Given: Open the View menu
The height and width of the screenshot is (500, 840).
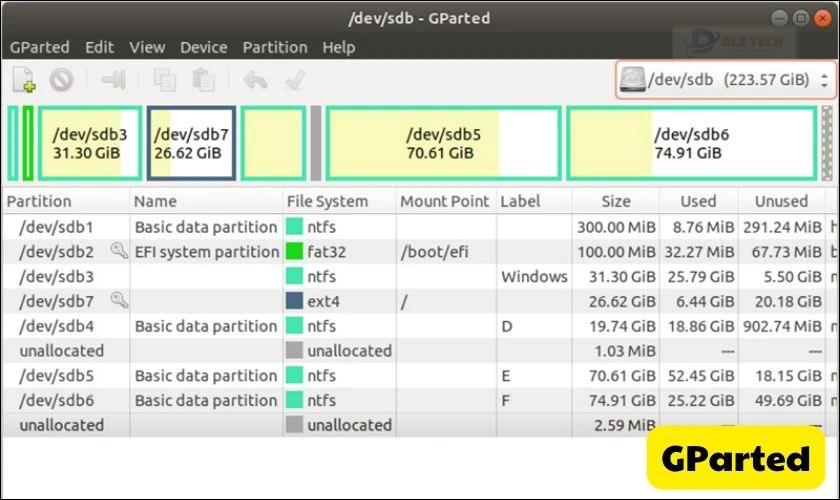Looking at the screenshot, I should [x=147, y=47].
